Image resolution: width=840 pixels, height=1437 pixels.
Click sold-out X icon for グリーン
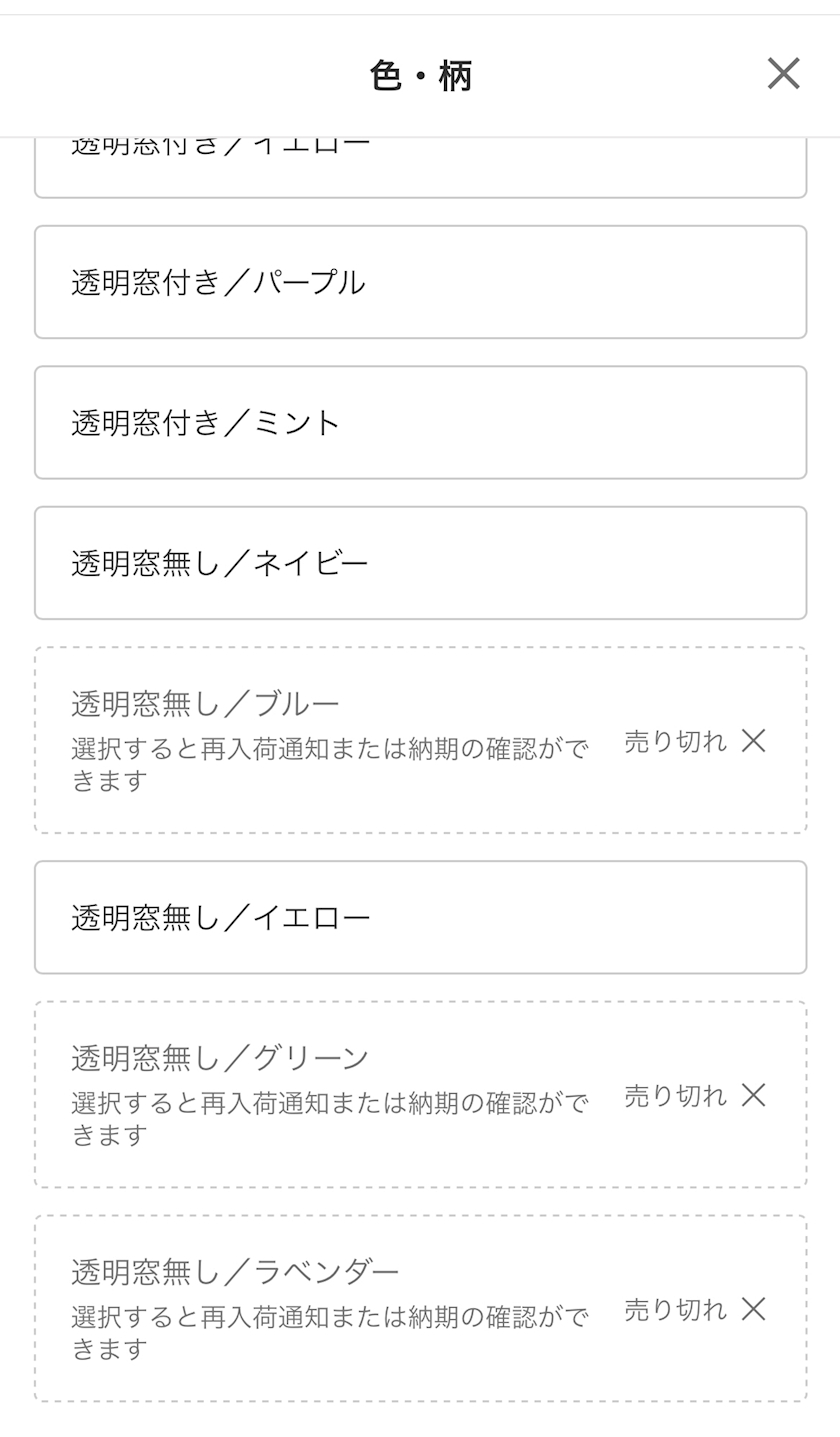[x=753, y=1095]
